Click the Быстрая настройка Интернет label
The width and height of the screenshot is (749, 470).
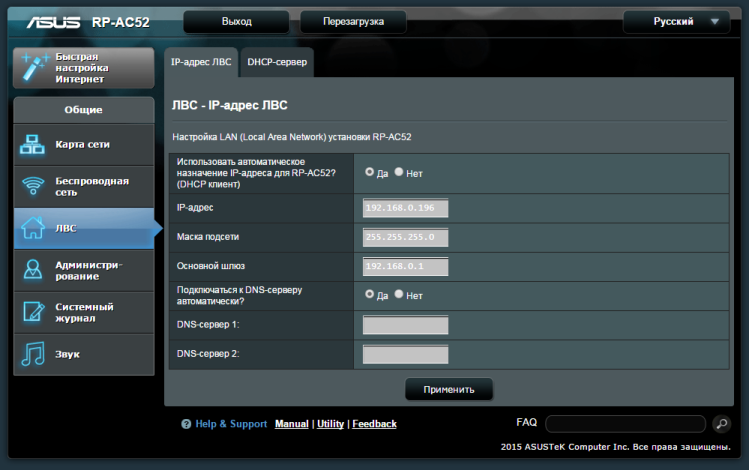pos(82,68)
